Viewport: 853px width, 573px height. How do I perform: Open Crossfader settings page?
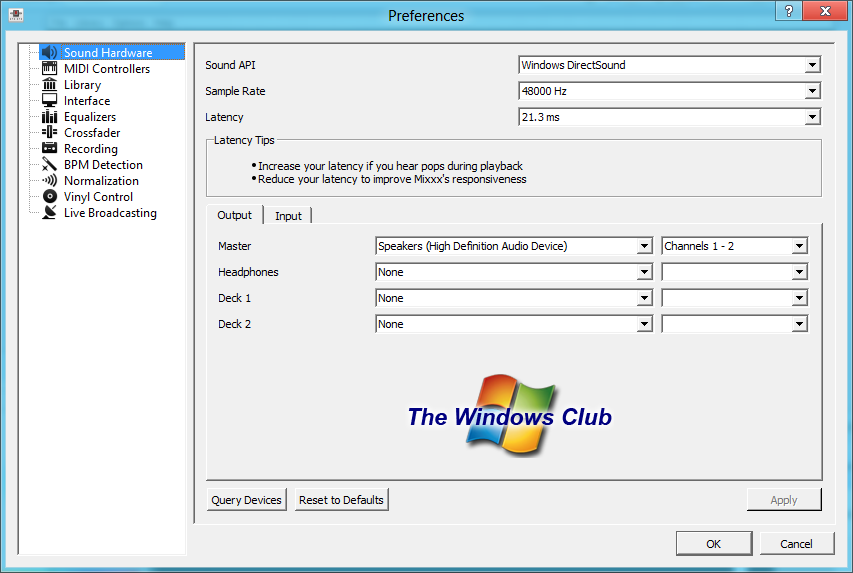pyautogui.click(x=92, y=133)
